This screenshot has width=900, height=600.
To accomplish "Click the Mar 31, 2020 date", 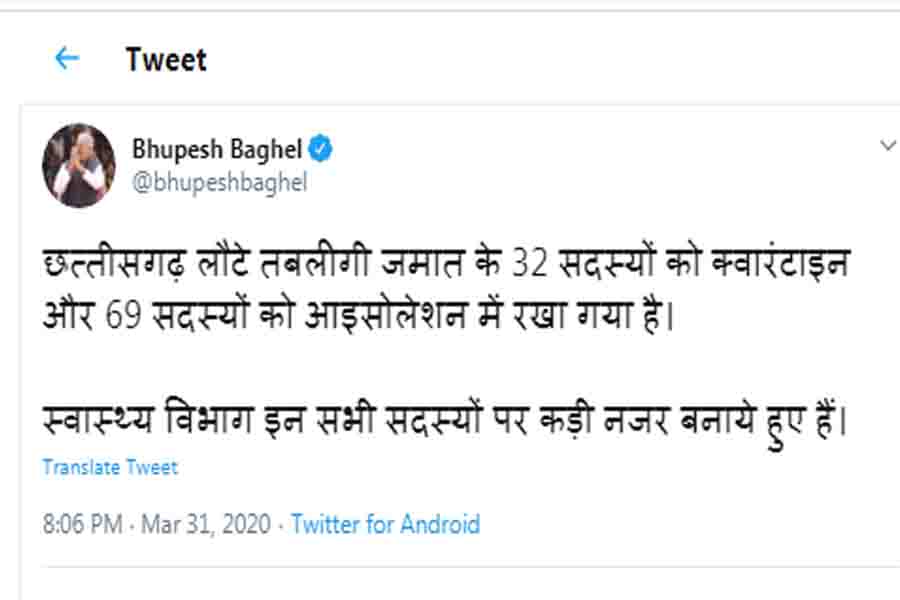I will pyautogui.click(x=207, y=524).
